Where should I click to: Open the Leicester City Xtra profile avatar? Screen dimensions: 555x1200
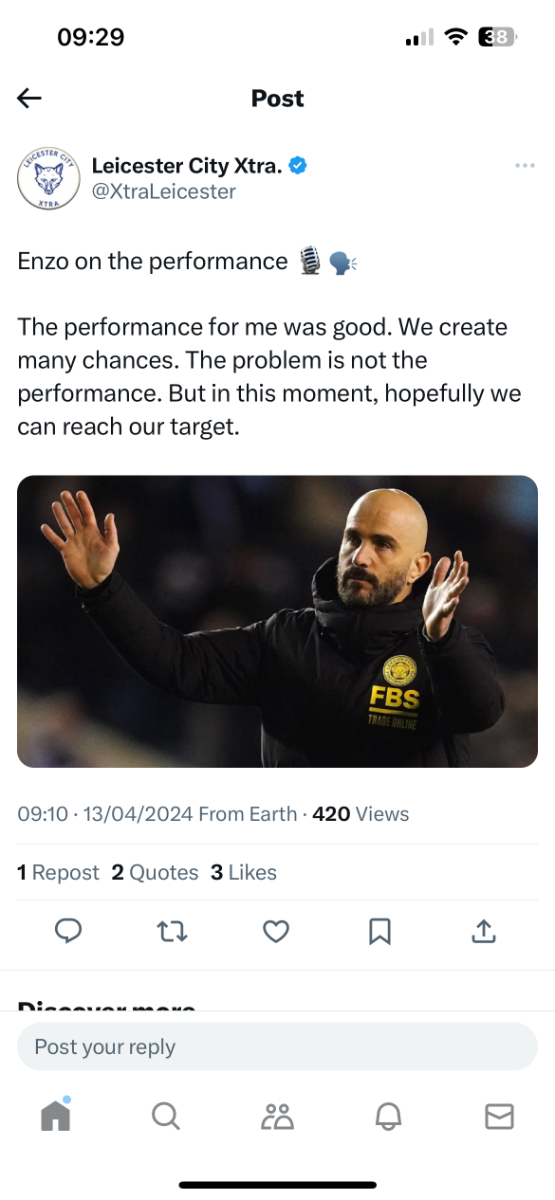(x=48, y=178)
